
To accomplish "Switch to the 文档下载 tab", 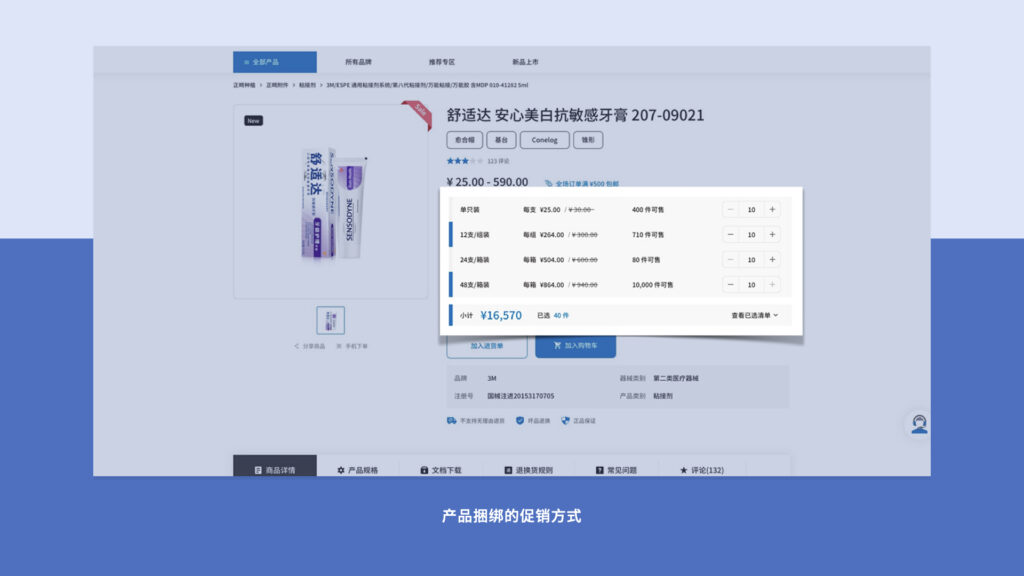I will [441, 470].
